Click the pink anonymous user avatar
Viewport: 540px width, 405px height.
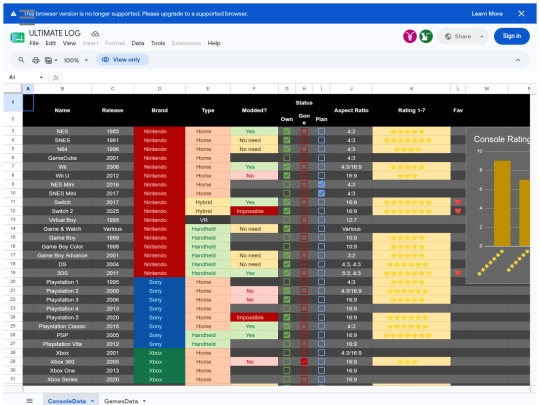coord(410,36)
